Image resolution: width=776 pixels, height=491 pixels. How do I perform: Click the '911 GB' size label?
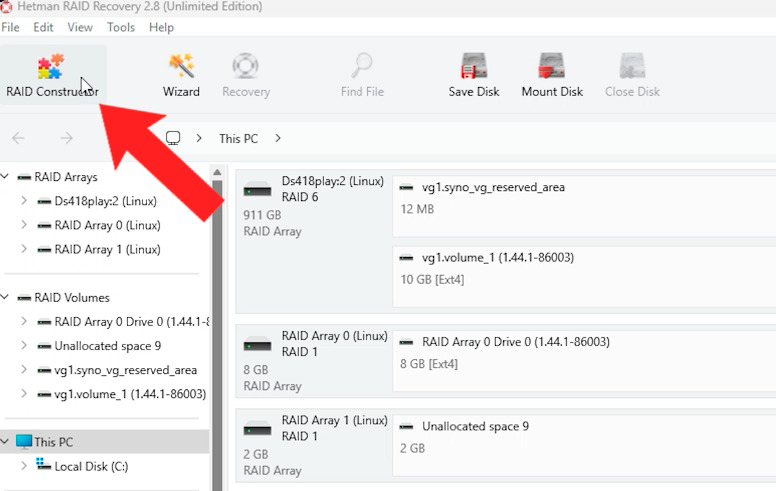(x=262, y=215)
